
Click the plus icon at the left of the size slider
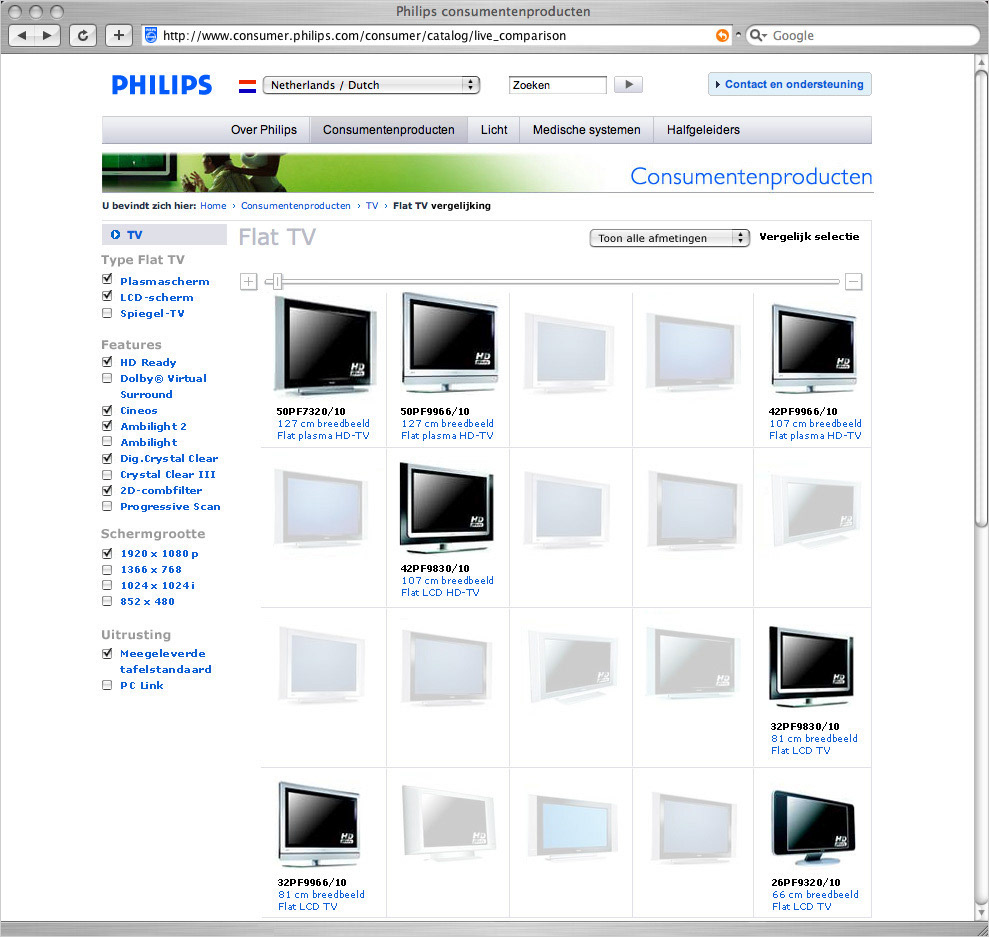click(x=249, y=281)
